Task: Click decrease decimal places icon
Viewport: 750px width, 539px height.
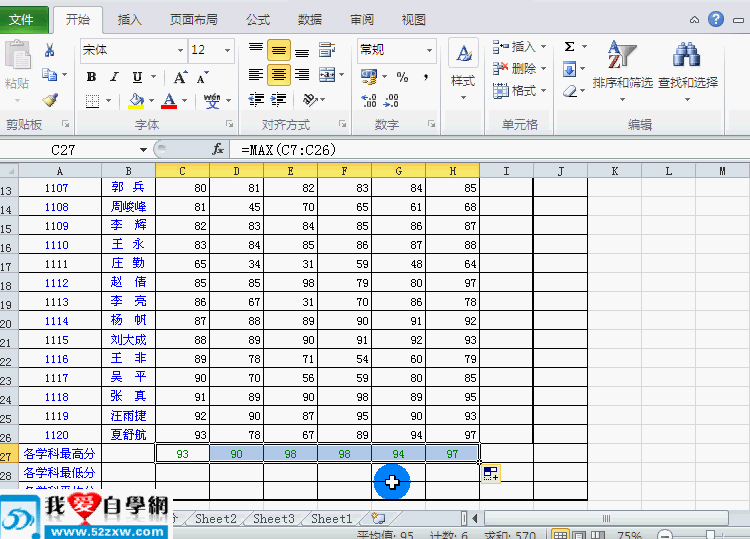Action: 391,100
